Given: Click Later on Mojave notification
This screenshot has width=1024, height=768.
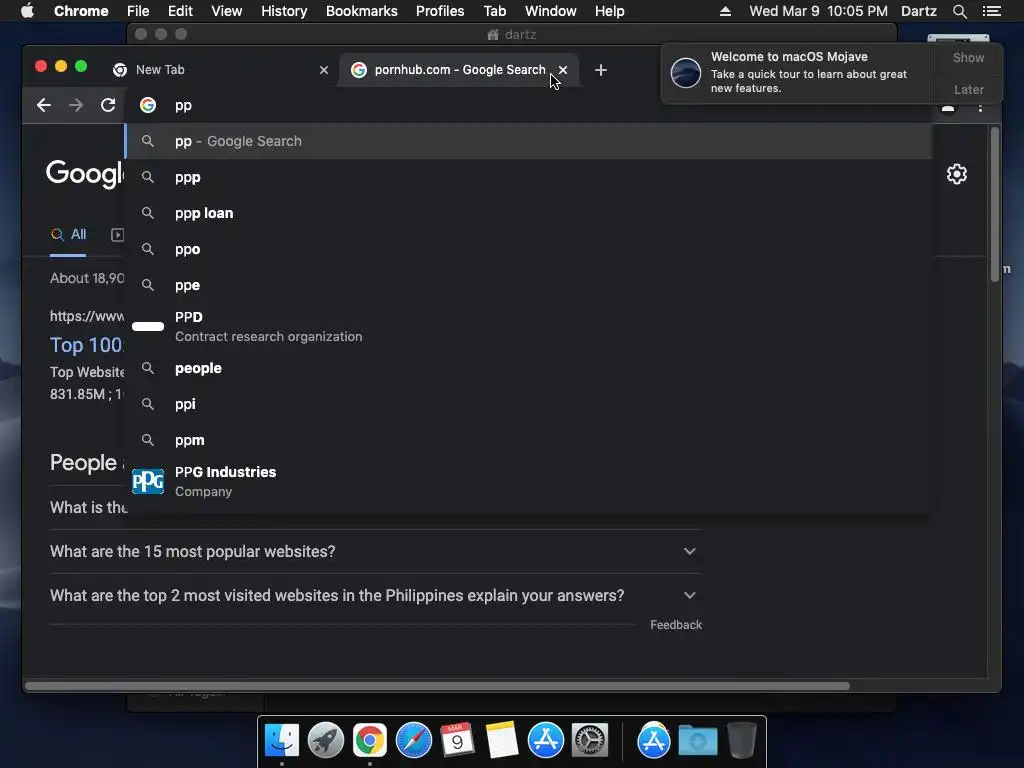Looking at the screenshot, I should point(968,89).
